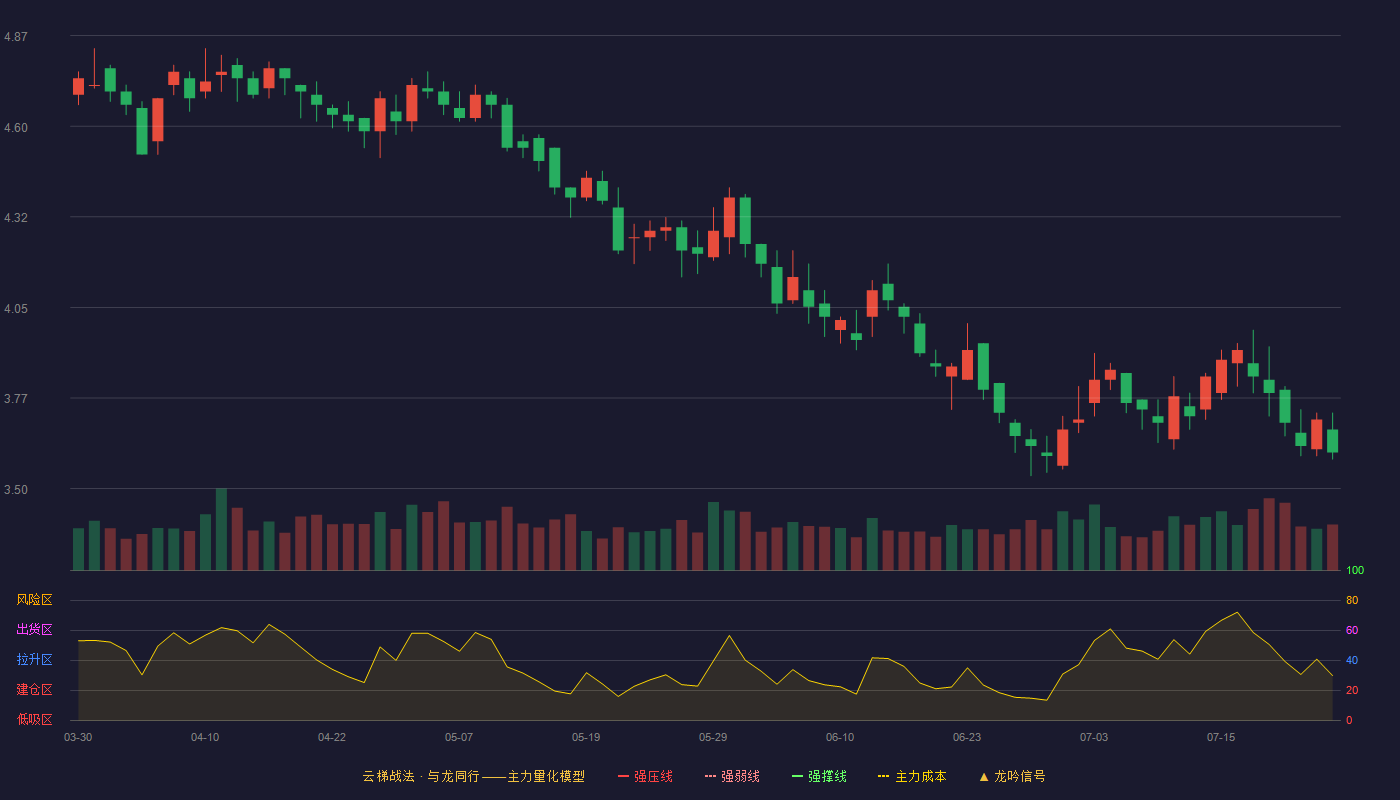The width and height of the screenshot is (1400, 800).
Task: Toggle the 强撑线 legend label
Action: pos(827,776)
